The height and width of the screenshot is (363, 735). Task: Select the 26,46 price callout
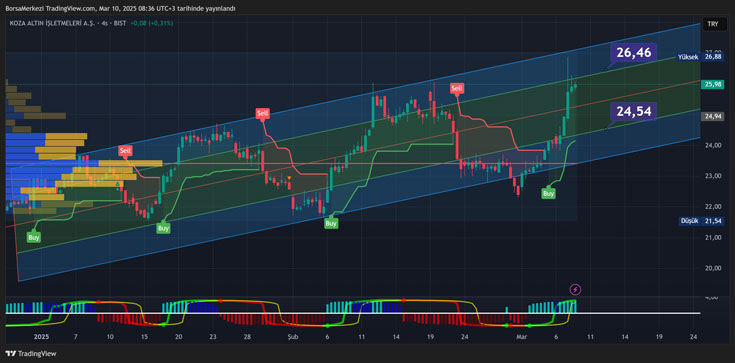click(x=634, y=53)
